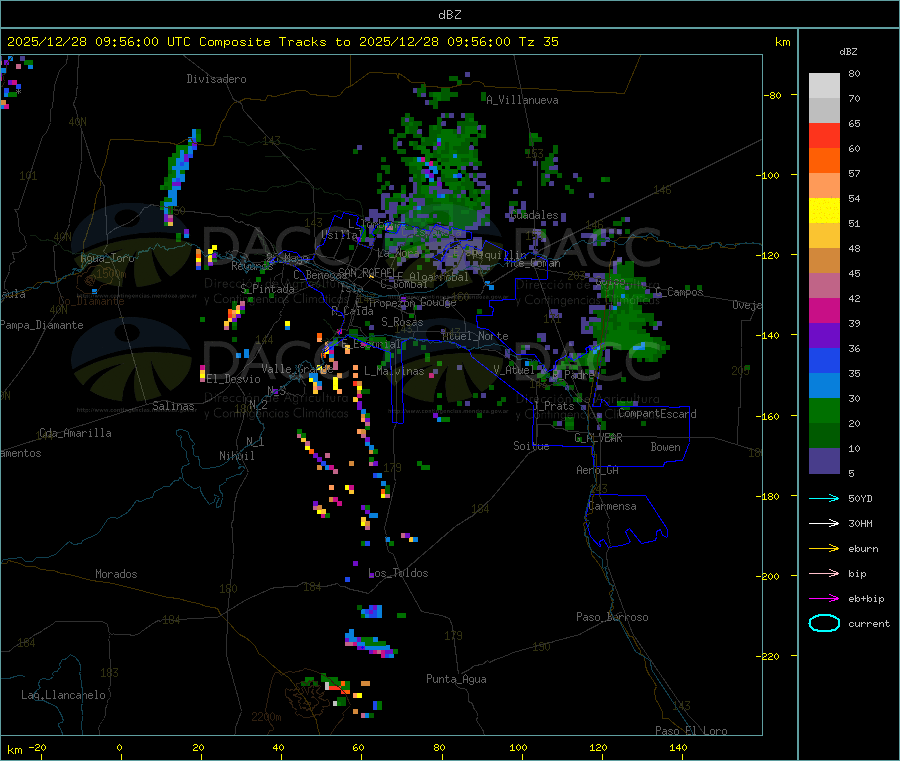Click the -140 km axis tick label
Image resolution: width=900 pixels, height=761 pixels.
770,335
